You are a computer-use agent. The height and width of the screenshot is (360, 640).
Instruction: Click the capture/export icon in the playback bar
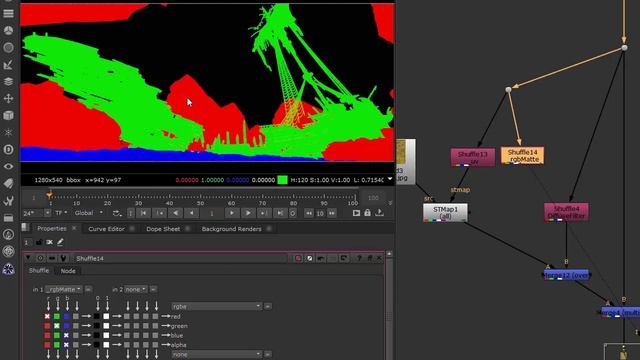coord(380,213)
